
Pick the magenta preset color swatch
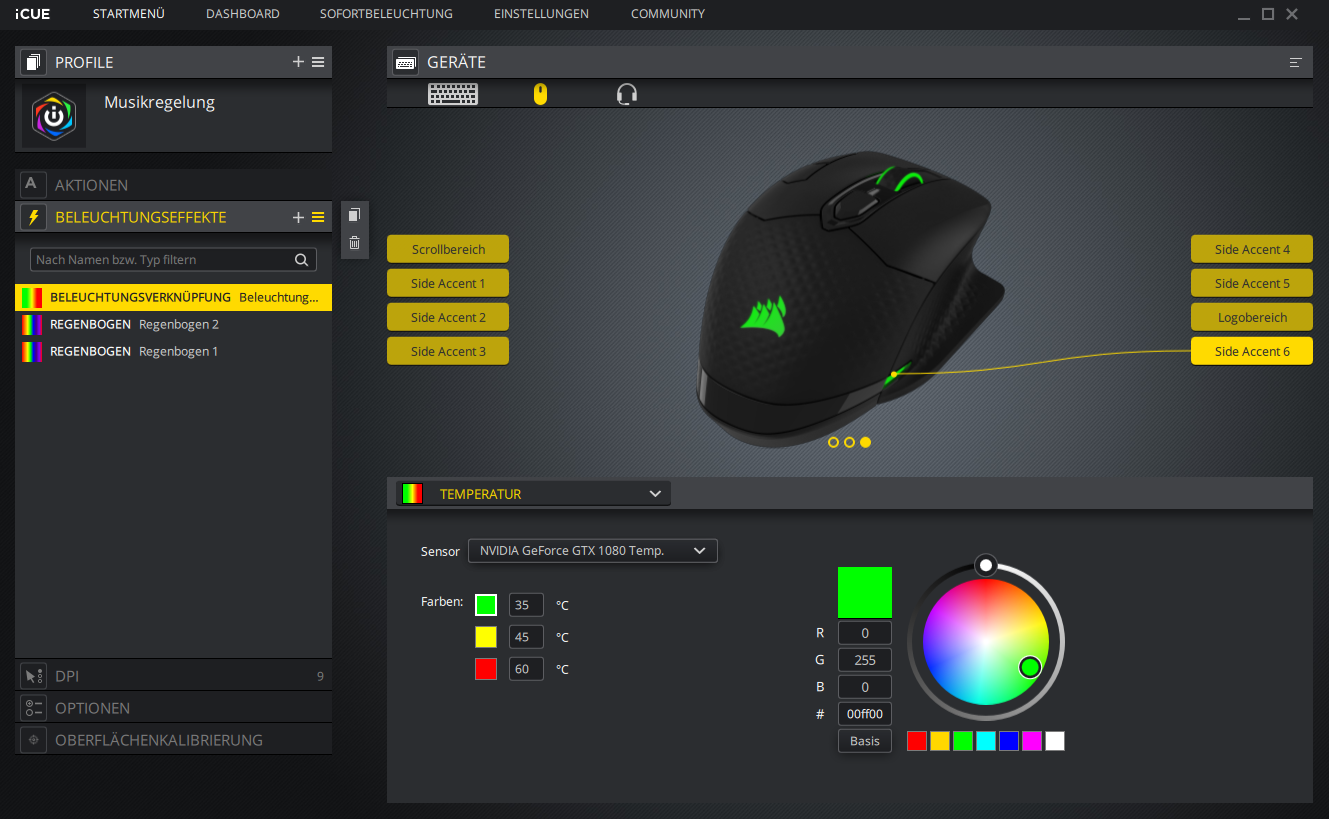coord(1032,741)
